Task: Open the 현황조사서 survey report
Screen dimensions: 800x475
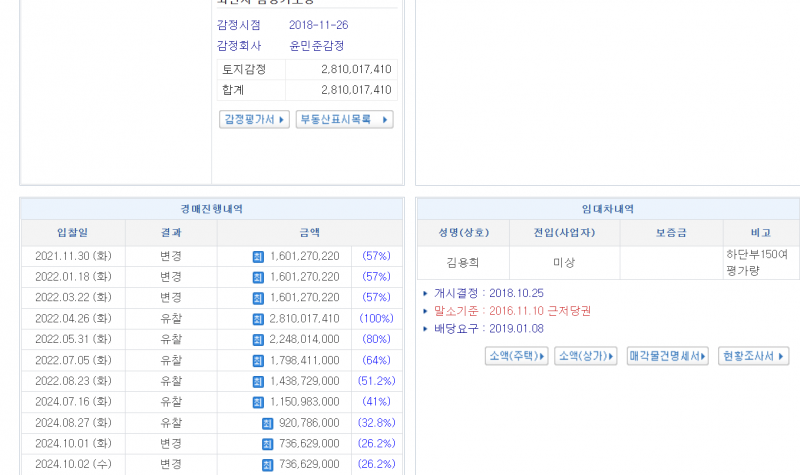Action: (x=753, y=356)
